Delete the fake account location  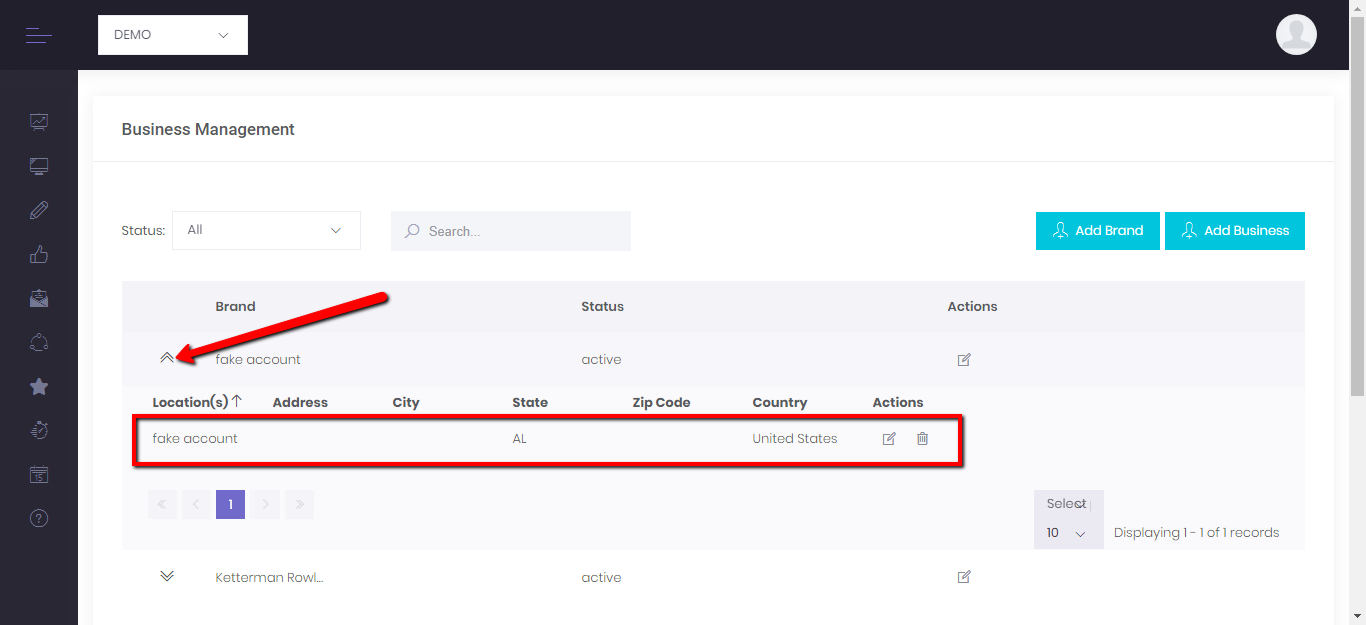pyautogui.click(x=922, y=438)
